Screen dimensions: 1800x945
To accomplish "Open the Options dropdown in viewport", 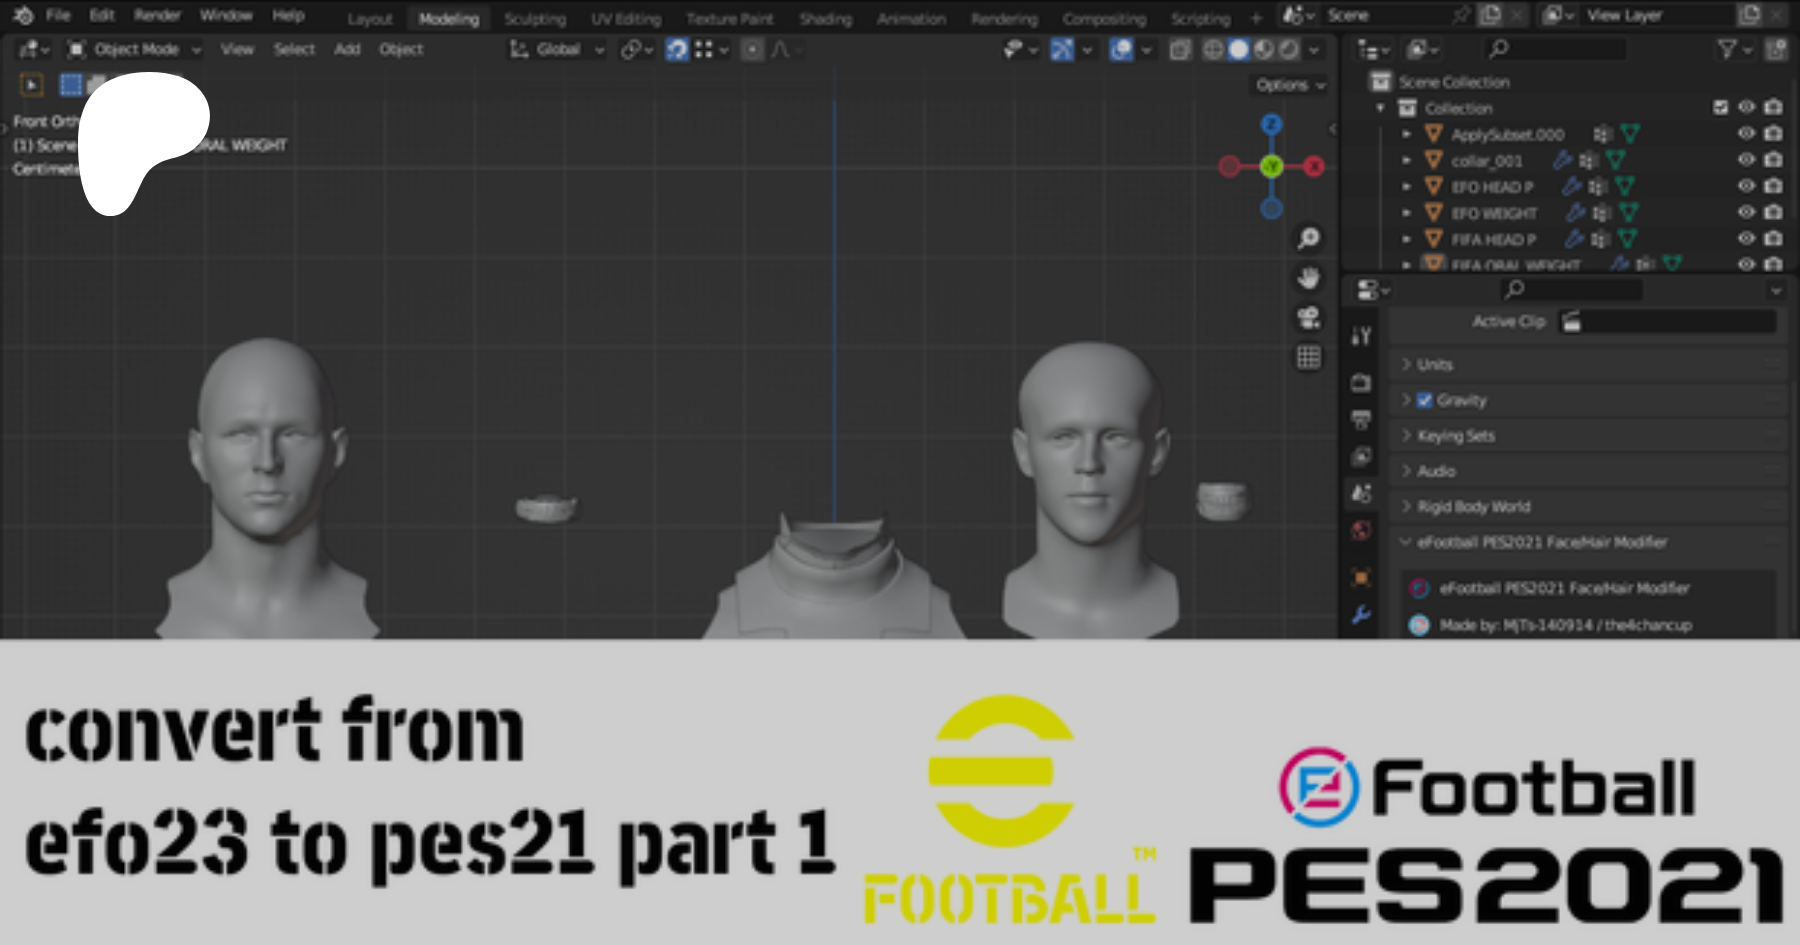I will (1290, 85).
